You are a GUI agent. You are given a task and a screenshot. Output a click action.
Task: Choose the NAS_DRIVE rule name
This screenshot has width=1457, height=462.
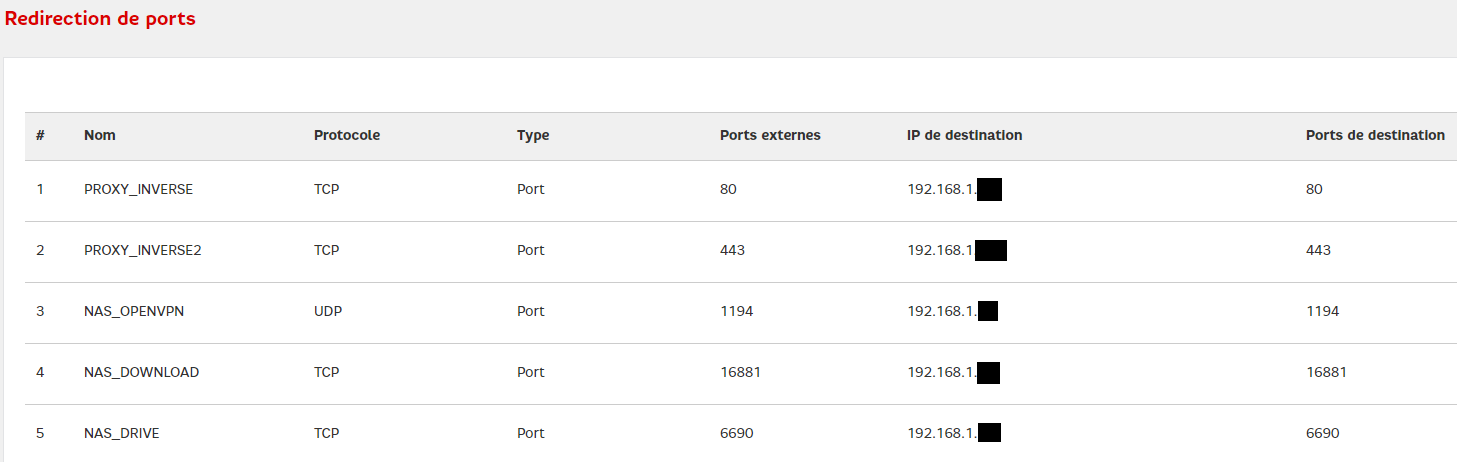[121, 433]
